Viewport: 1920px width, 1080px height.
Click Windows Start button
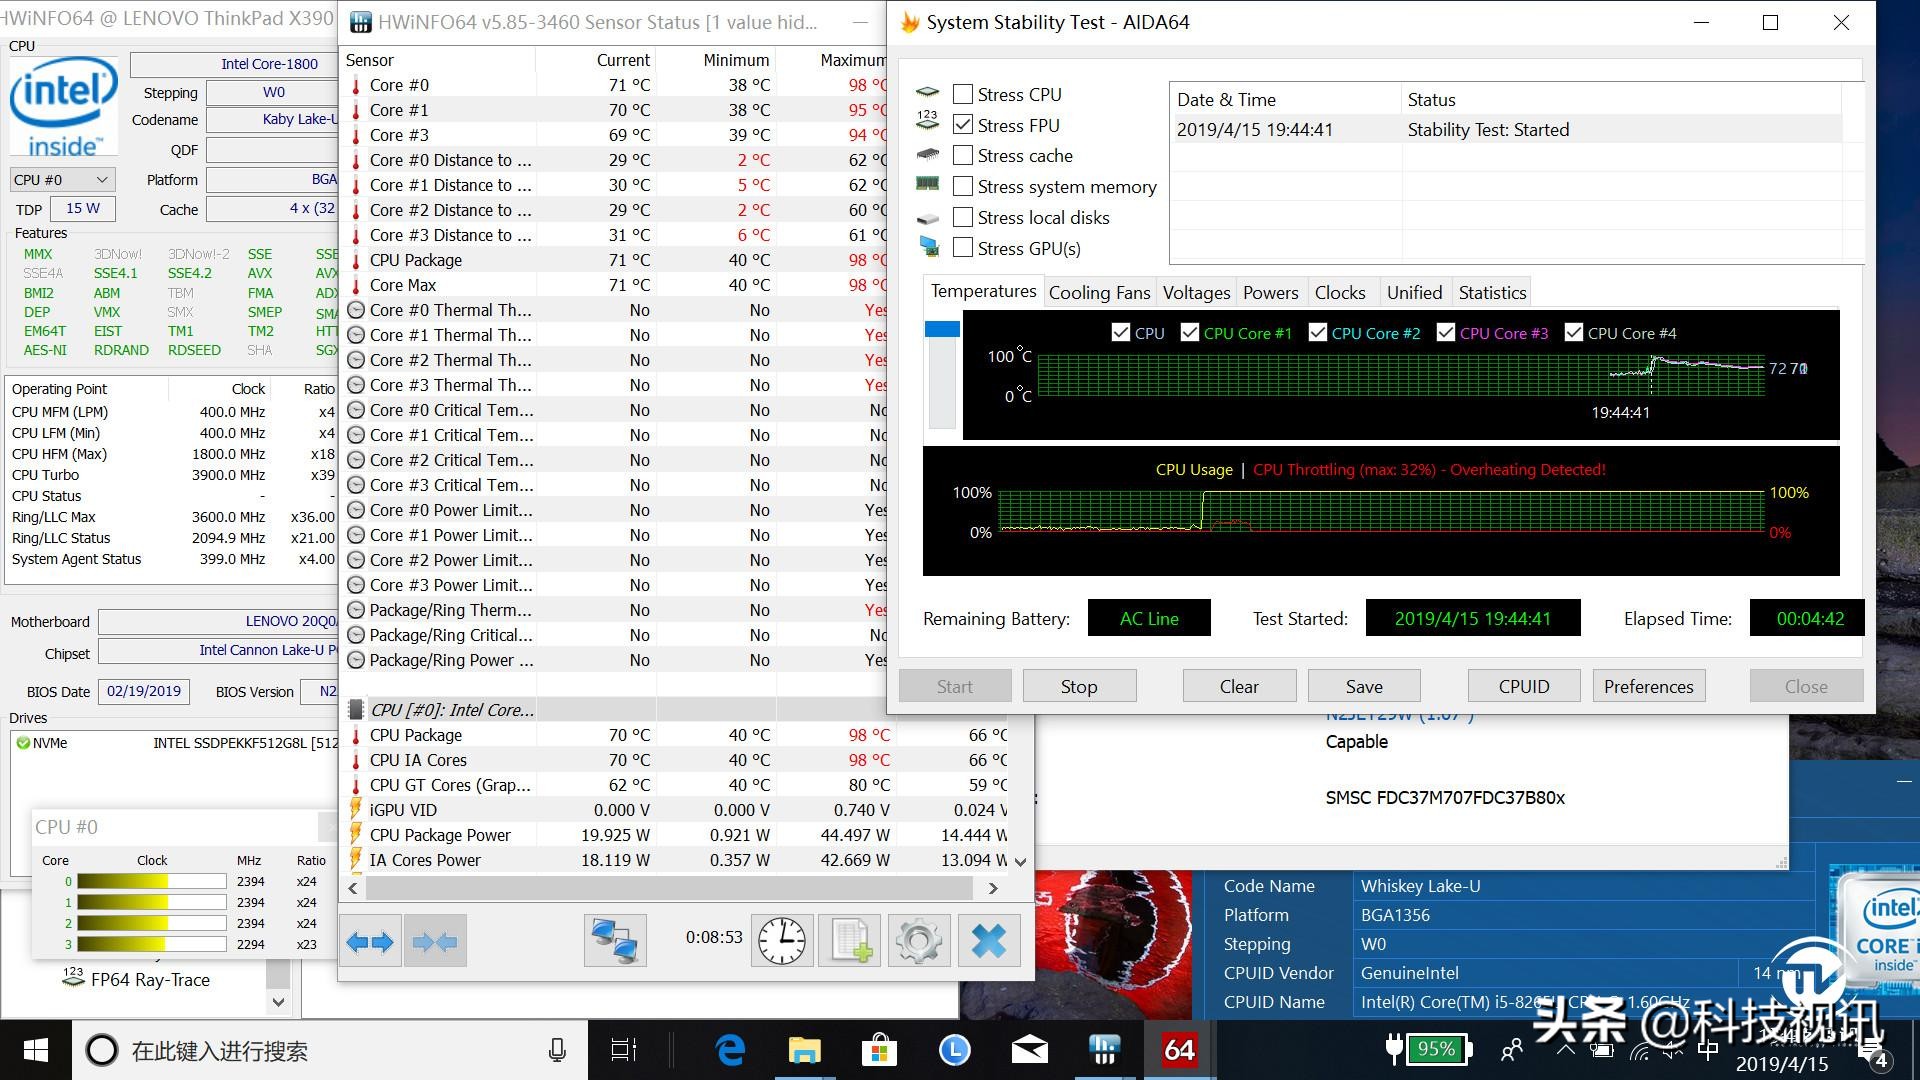point(36,1050)
